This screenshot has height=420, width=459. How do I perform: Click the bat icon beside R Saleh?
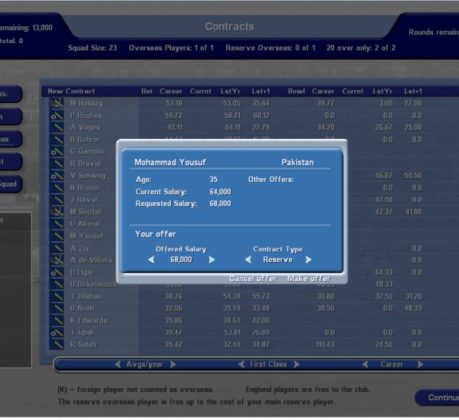(57, 344)
